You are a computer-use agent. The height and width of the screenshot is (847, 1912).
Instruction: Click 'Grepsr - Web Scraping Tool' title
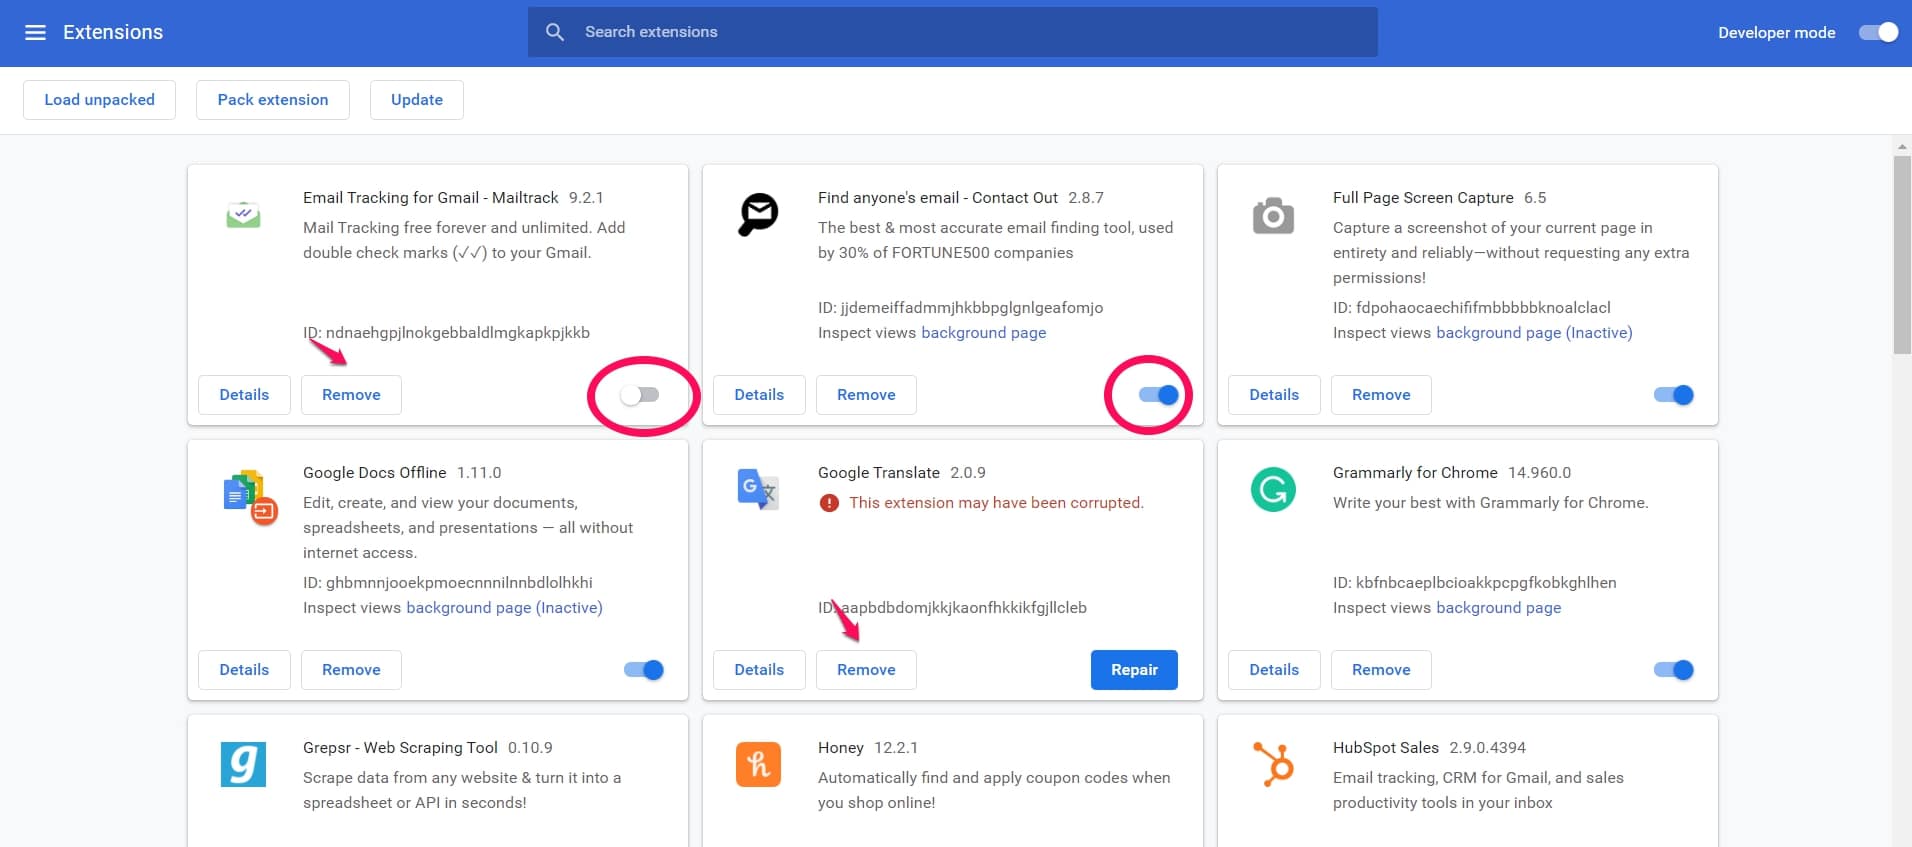click(400, 748)
